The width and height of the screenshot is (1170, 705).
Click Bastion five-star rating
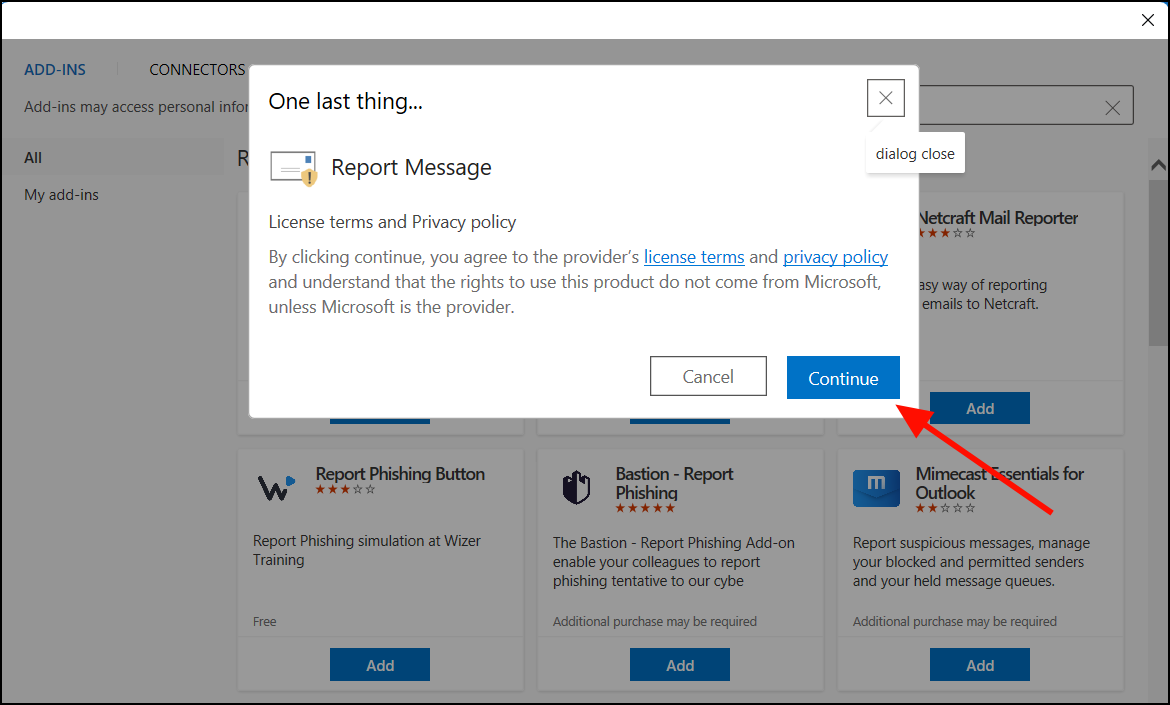(645, 508)
